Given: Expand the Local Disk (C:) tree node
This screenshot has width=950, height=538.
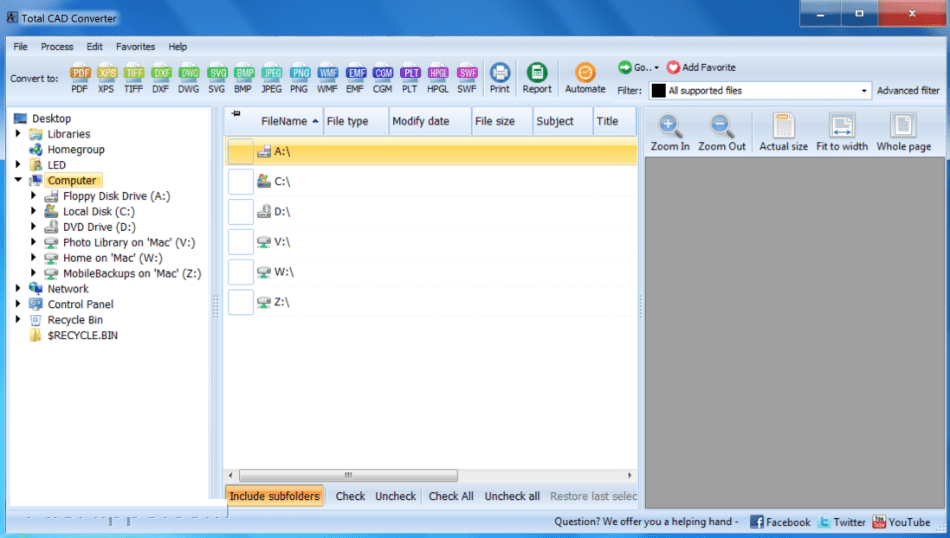Looking at the screenshot, I should click(35, 212).
